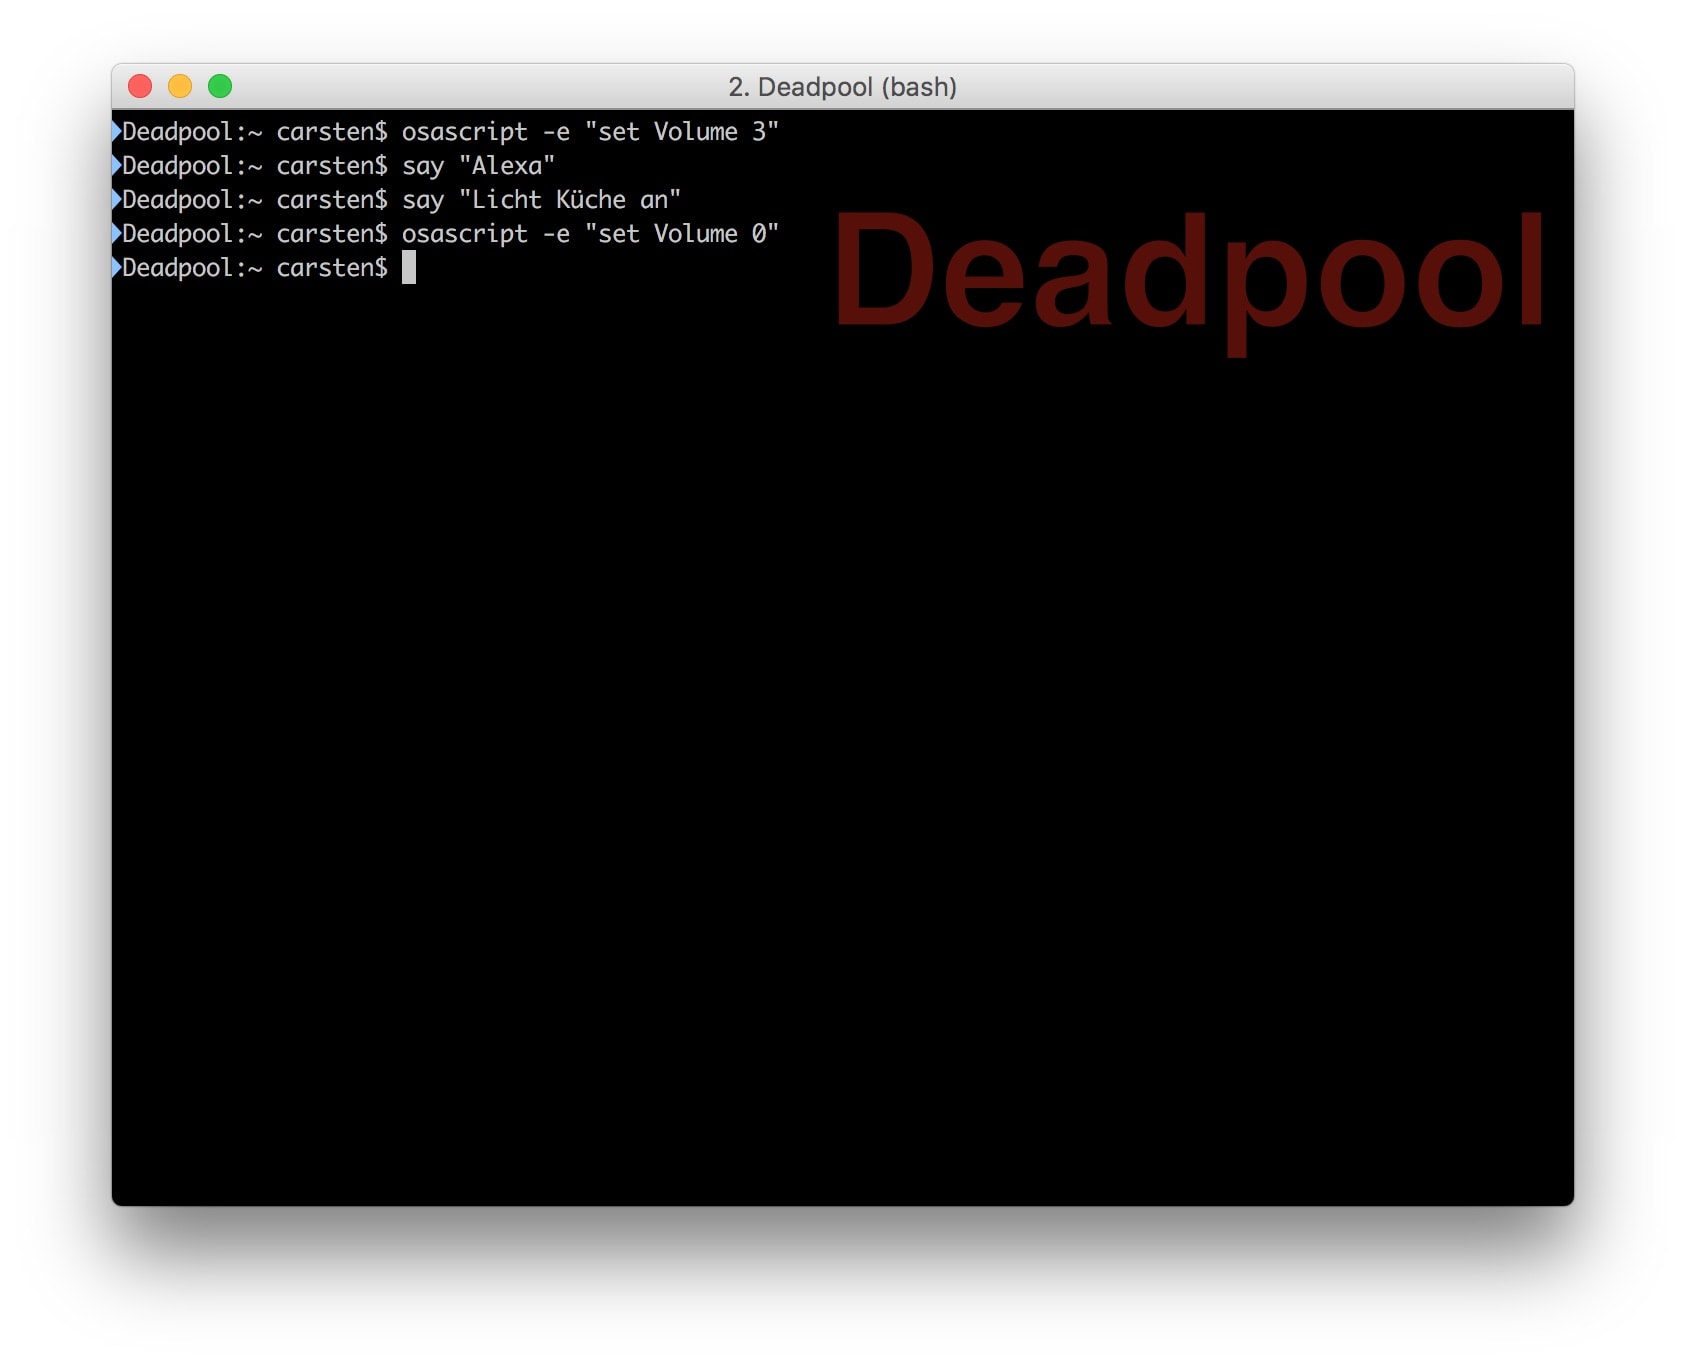Click the "set Volume 0" quoted string

[681, 234]
